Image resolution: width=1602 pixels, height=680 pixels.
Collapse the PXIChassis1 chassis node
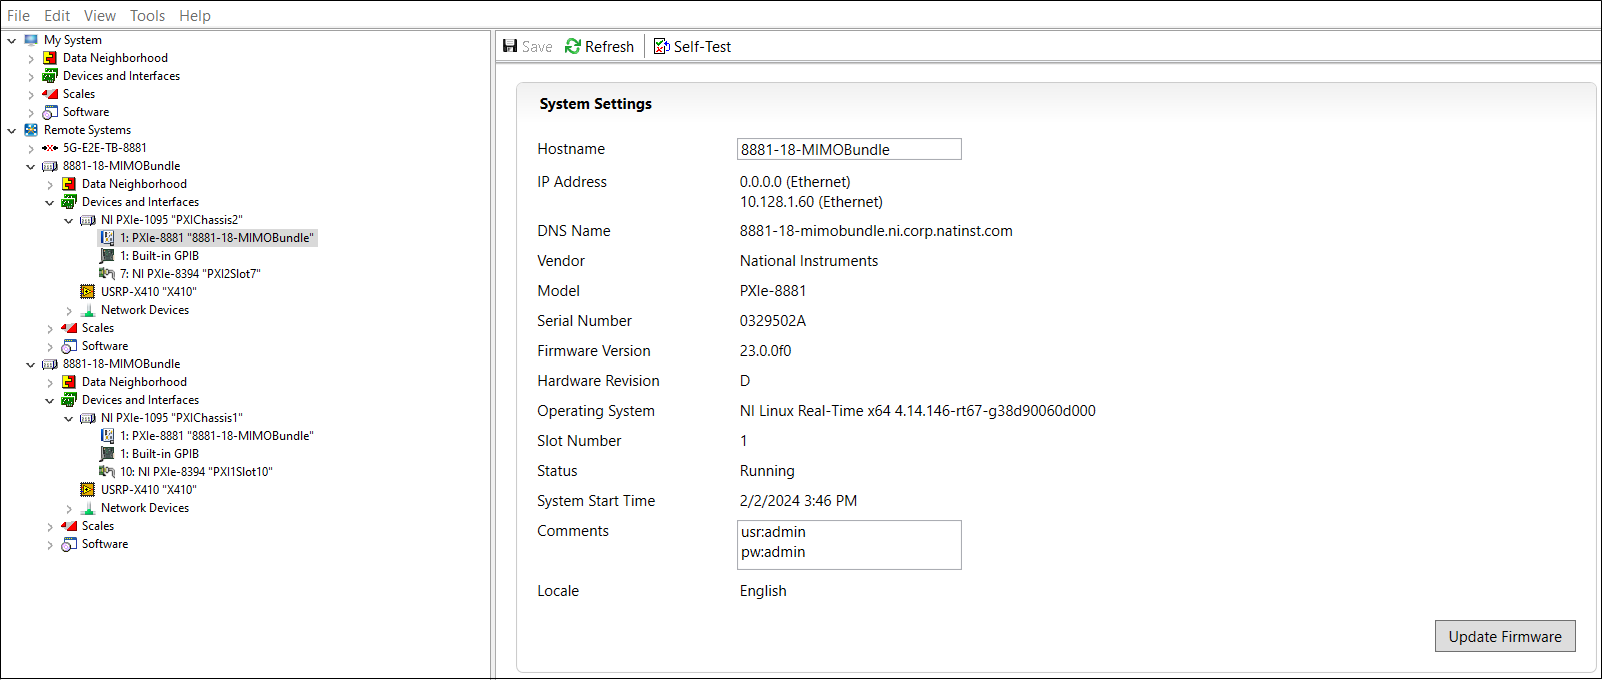pyautogui.click(x=69, y=419)
